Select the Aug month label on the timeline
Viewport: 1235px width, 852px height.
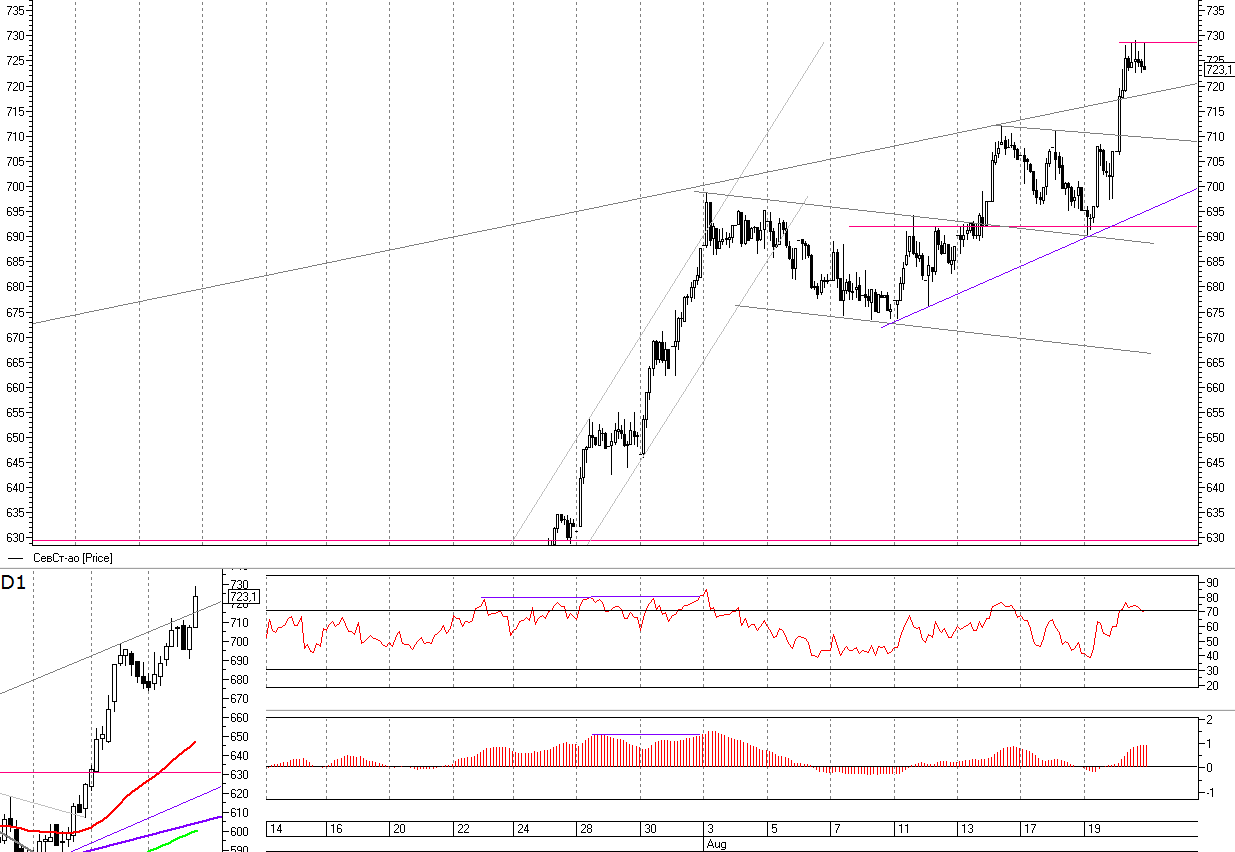(x=716, y=844)
